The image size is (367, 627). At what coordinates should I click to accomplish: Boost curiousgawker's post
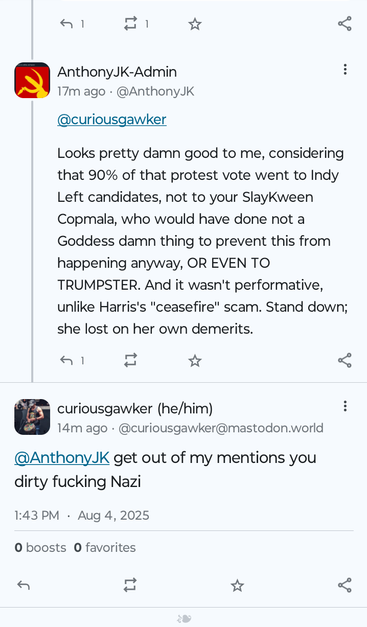coord(130,586)
